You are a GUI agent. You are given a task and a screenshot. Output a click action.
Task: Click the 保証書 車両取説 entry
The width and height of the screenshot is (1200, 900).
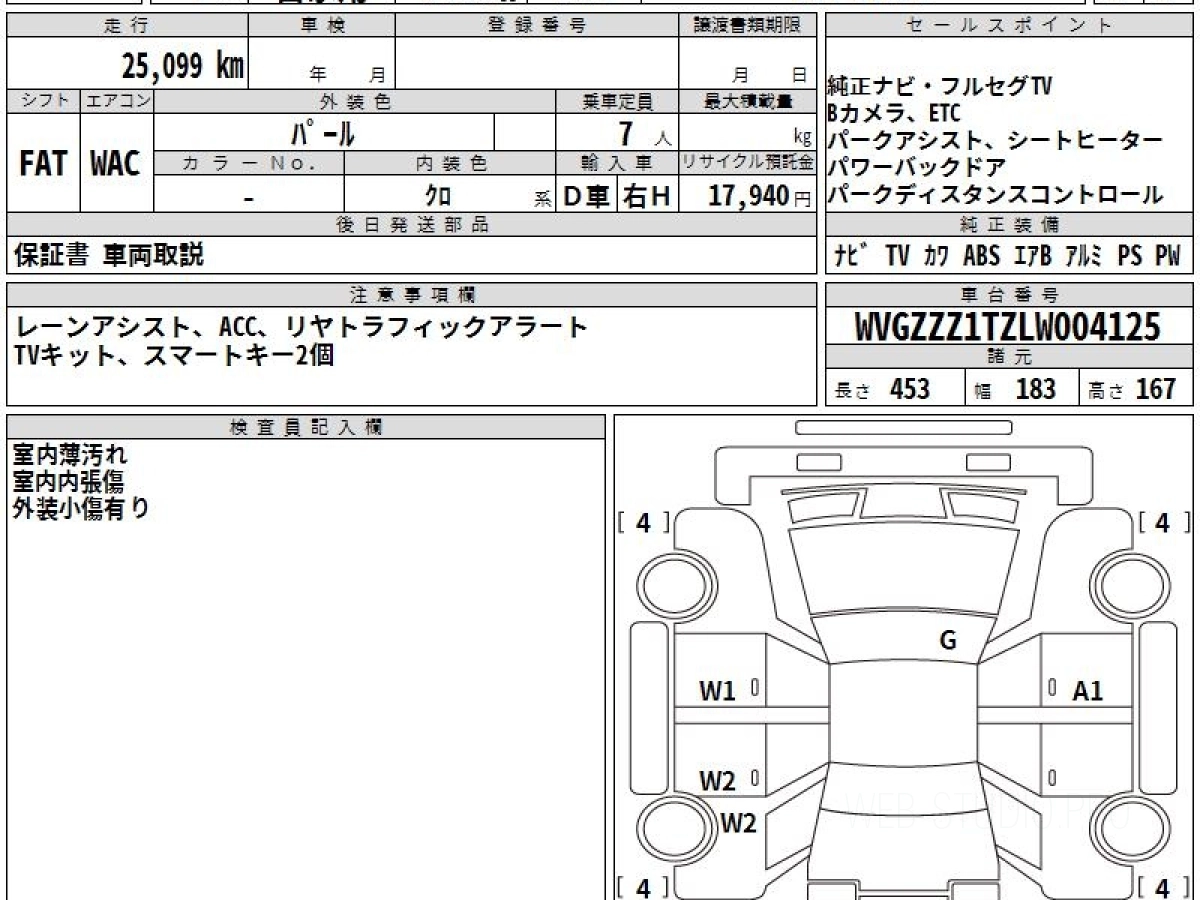[109, 256]
